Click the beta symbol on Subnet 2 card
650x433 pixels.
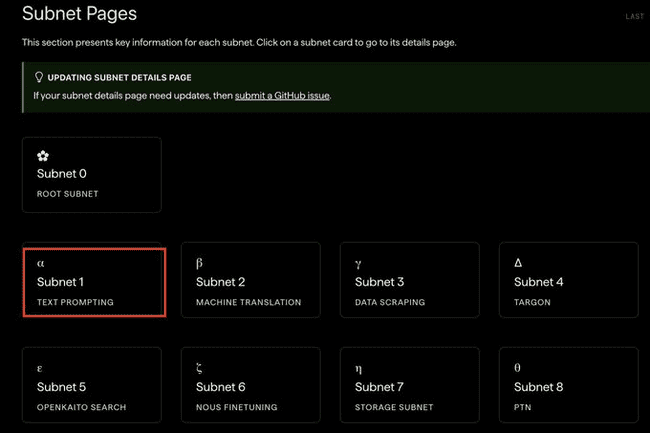199,263
